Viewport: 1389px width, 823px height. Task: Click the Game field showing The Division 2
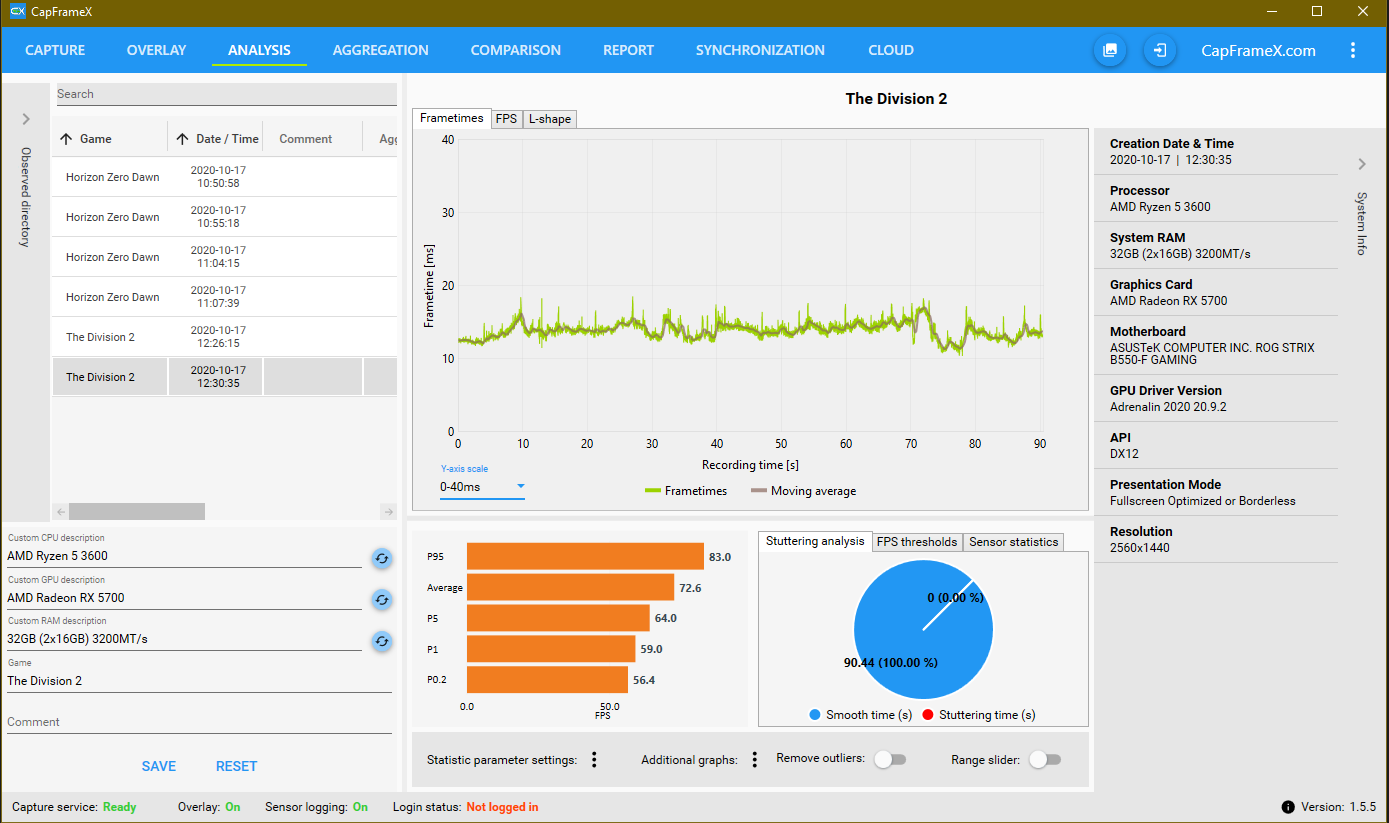click(x=199, y=681)
